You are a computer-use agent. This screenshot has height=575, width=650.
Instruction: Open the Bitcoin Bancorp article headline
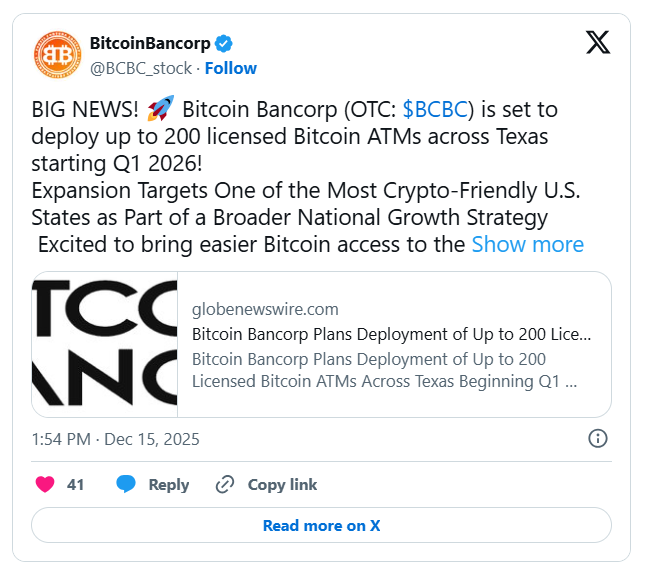tap(391, 334)
